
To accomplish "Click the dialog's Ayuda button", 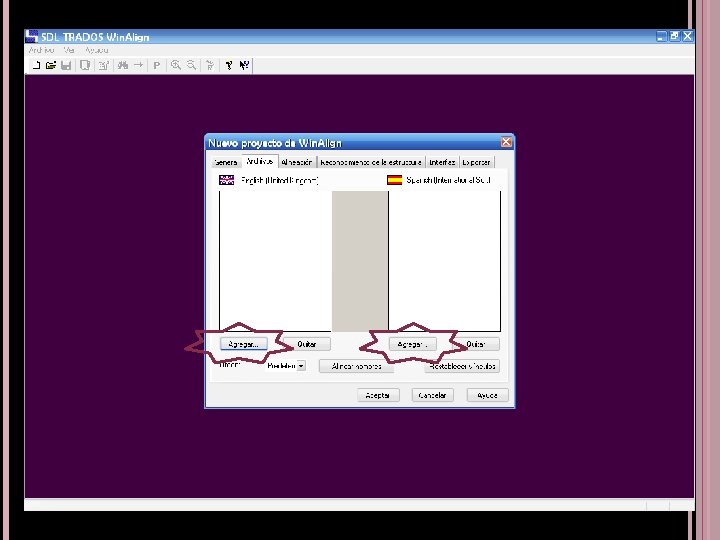I will [487, 395].
